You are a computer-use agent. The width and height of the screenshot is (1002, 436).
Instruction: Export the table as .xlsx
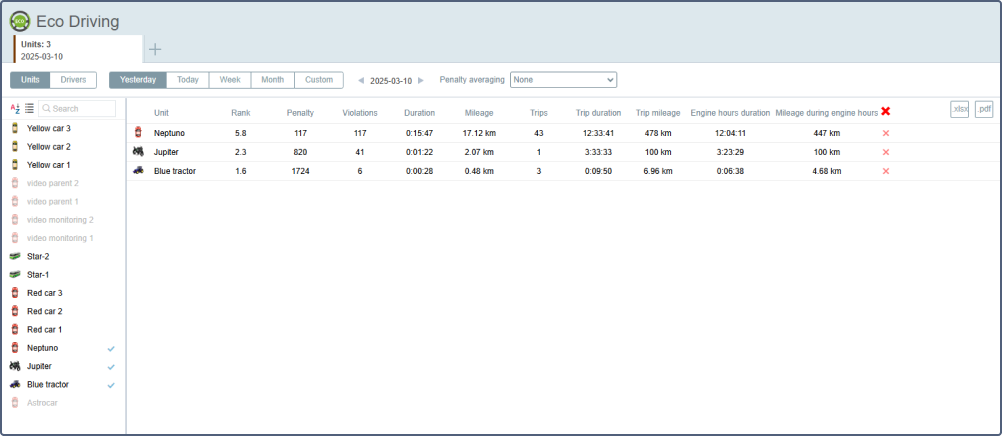pos(959,109)
